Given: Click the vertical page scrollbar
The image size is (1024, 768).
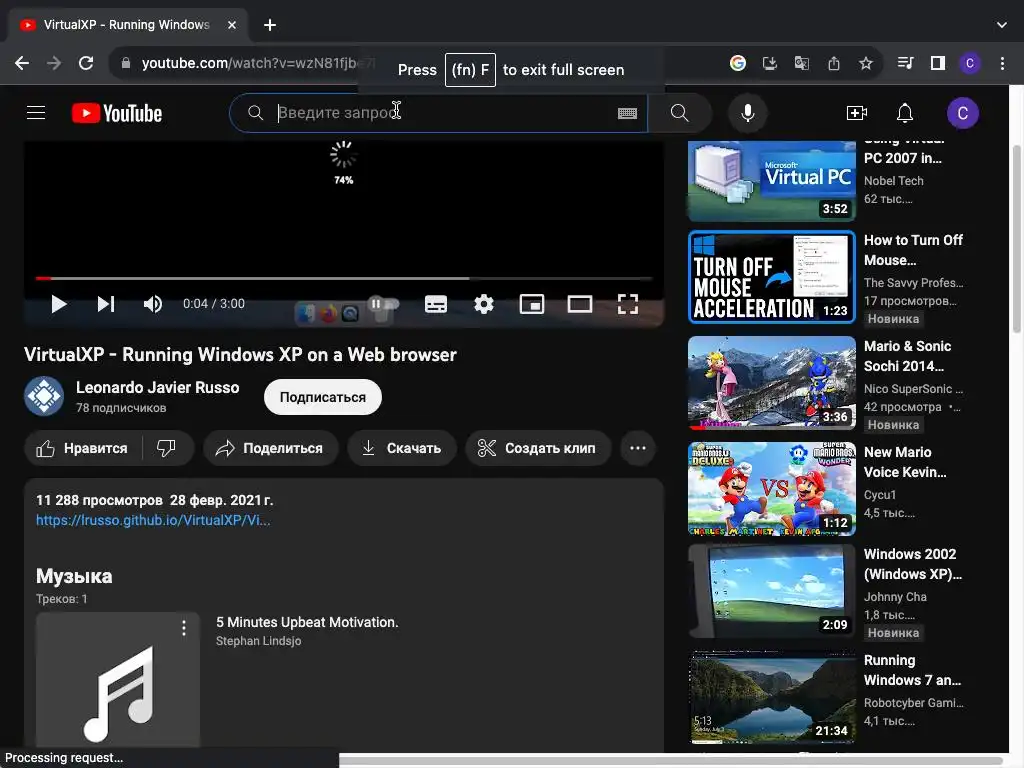Looking at the screenshot, I should click(1017, 238).
